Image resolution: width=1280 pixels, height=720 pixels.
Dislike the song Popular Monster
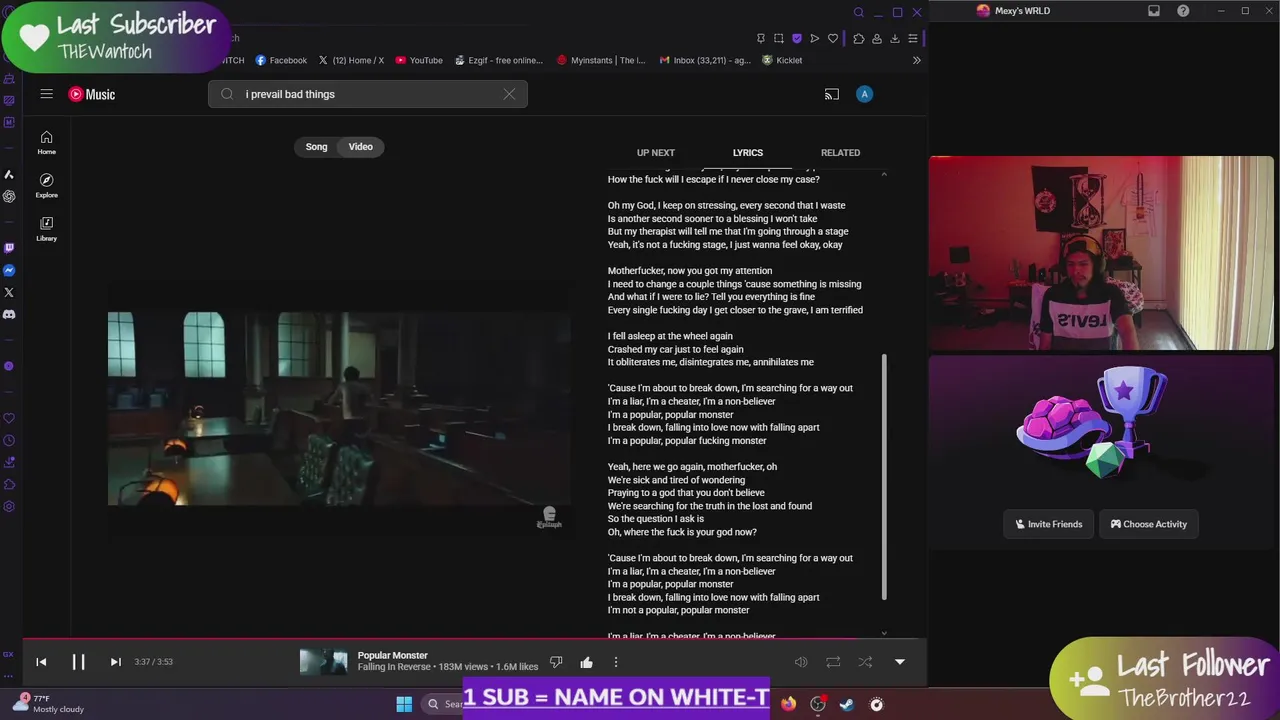(556, 662)
